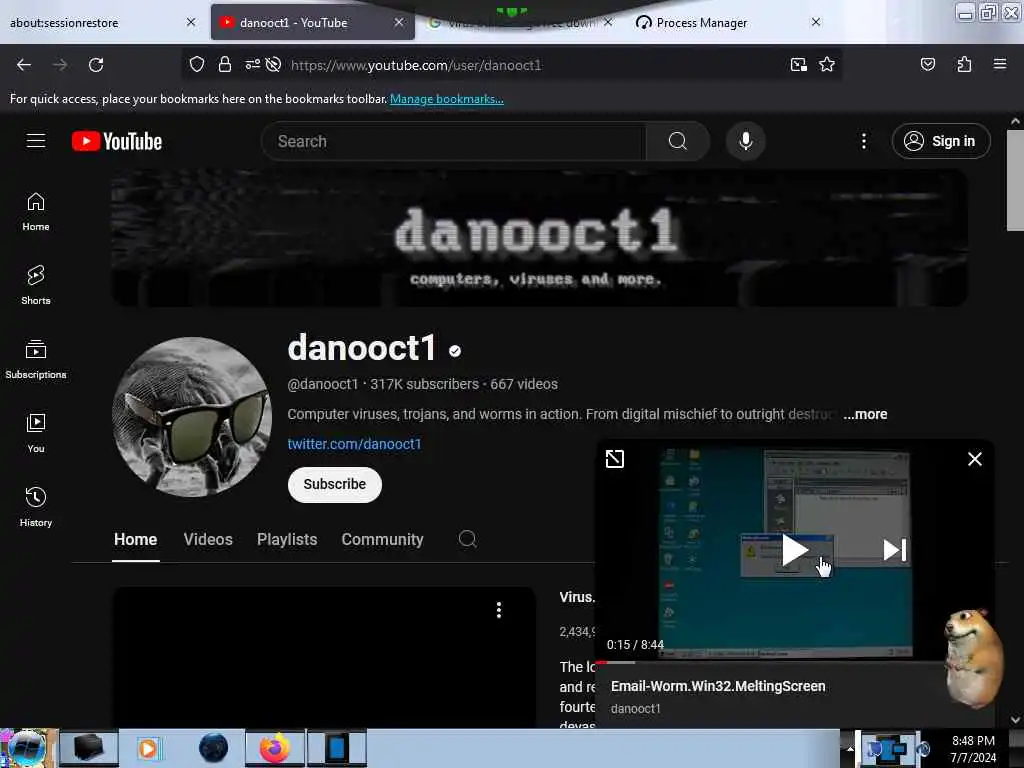Open the You section in sidebar

coord(36,433)
